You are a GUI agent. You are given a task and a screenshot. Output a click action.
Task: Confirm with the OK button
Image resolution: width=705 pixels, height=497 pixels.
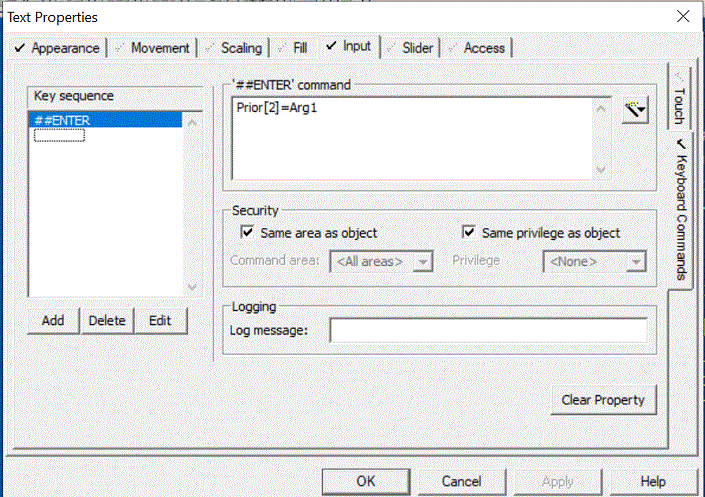[366, 481]
